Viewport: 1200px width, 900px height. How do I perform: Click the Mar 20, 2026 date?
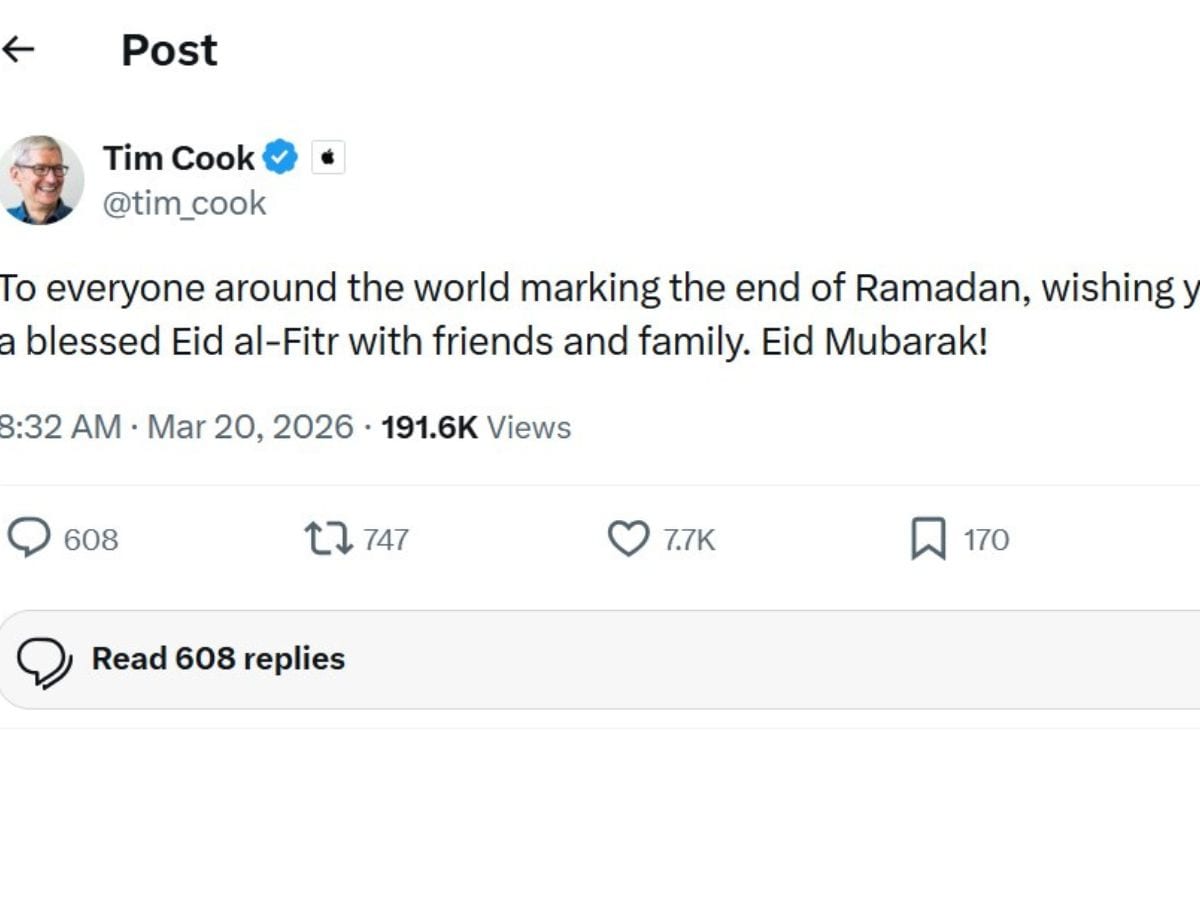250,427
